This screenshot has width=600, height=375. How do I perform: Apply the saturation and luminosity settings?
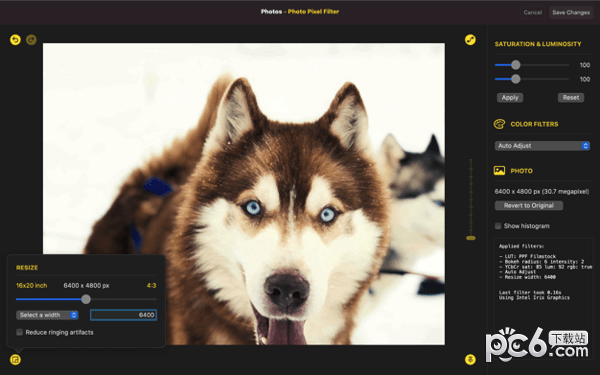510,98
